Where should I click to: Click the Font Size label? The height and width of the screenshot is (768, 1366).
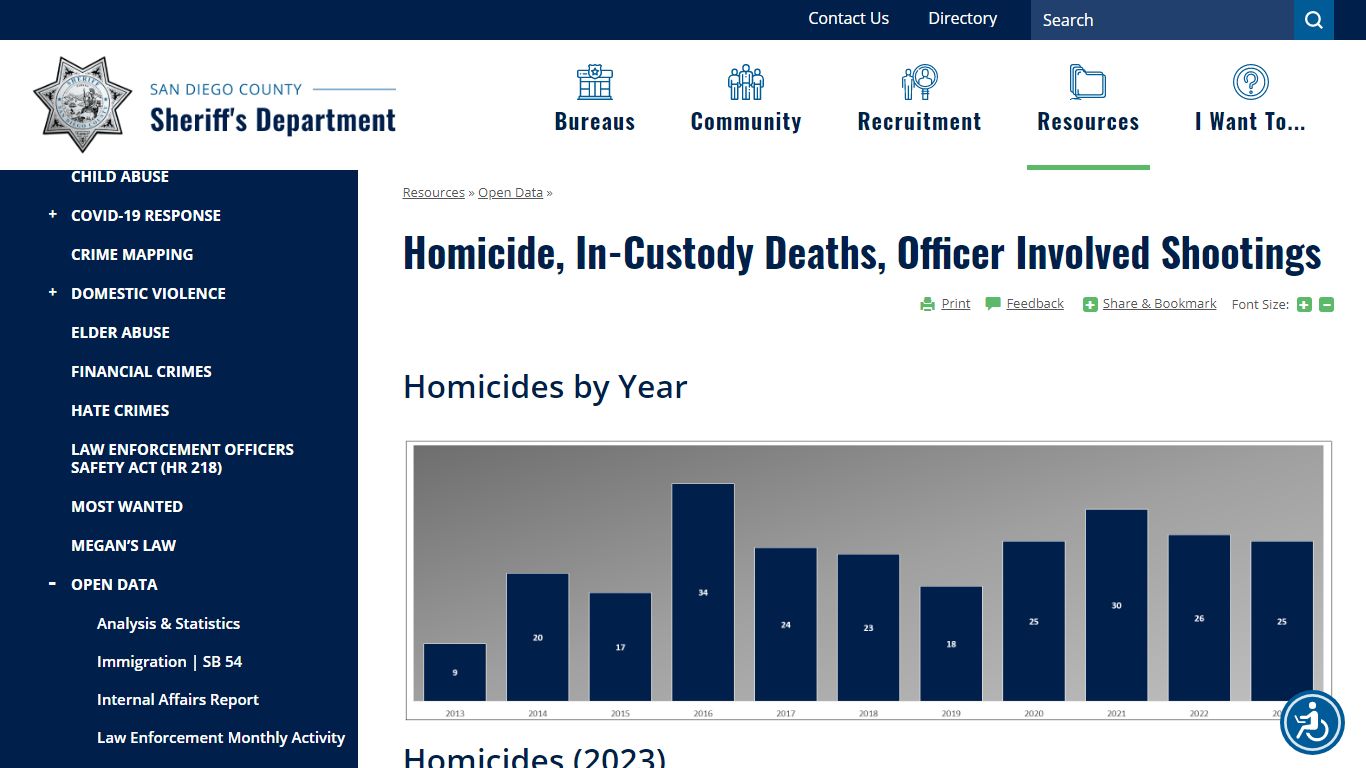(1260, 304)
